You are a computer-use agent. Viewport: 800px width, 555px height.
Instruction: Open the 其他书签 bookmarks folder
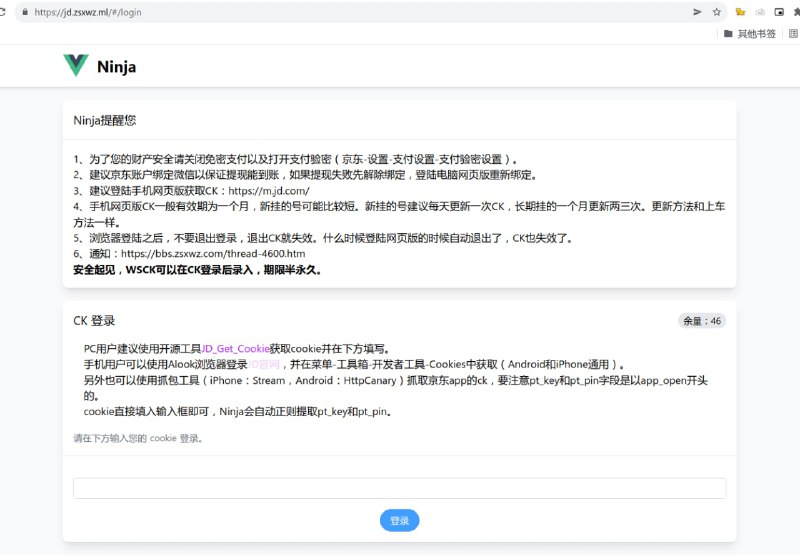(750, 33)
